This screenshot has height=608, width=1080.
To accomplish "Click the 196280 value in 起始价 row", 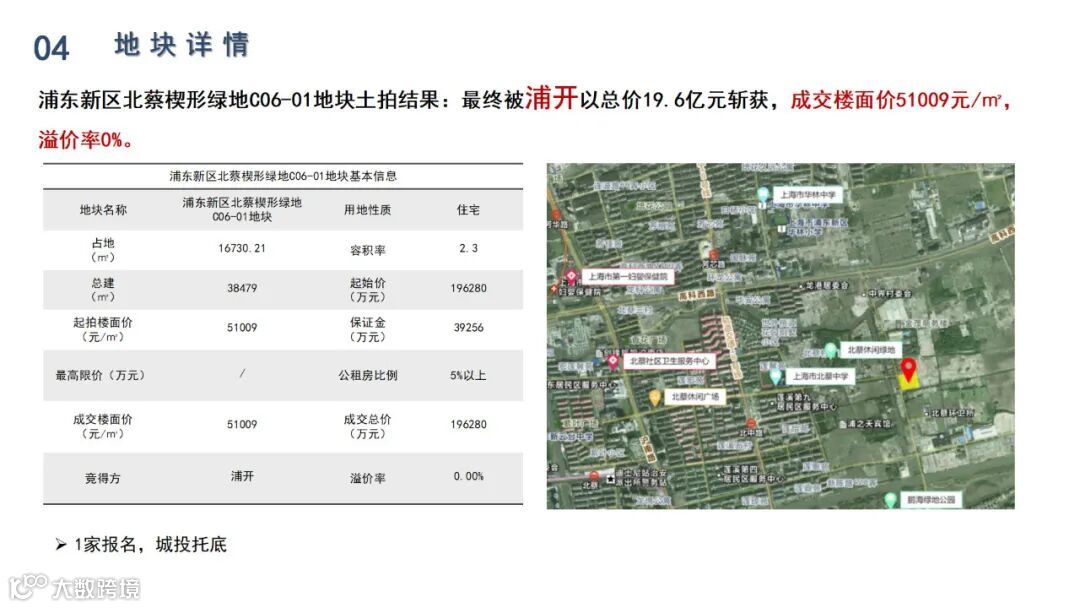I will point(468,289).
